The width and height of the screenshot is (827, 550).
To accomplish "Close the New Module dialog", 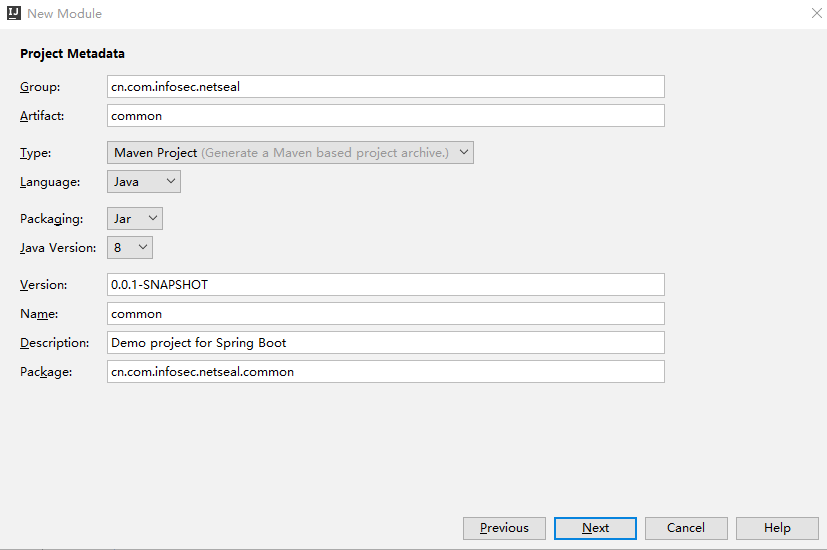I will tap(816, 13).
